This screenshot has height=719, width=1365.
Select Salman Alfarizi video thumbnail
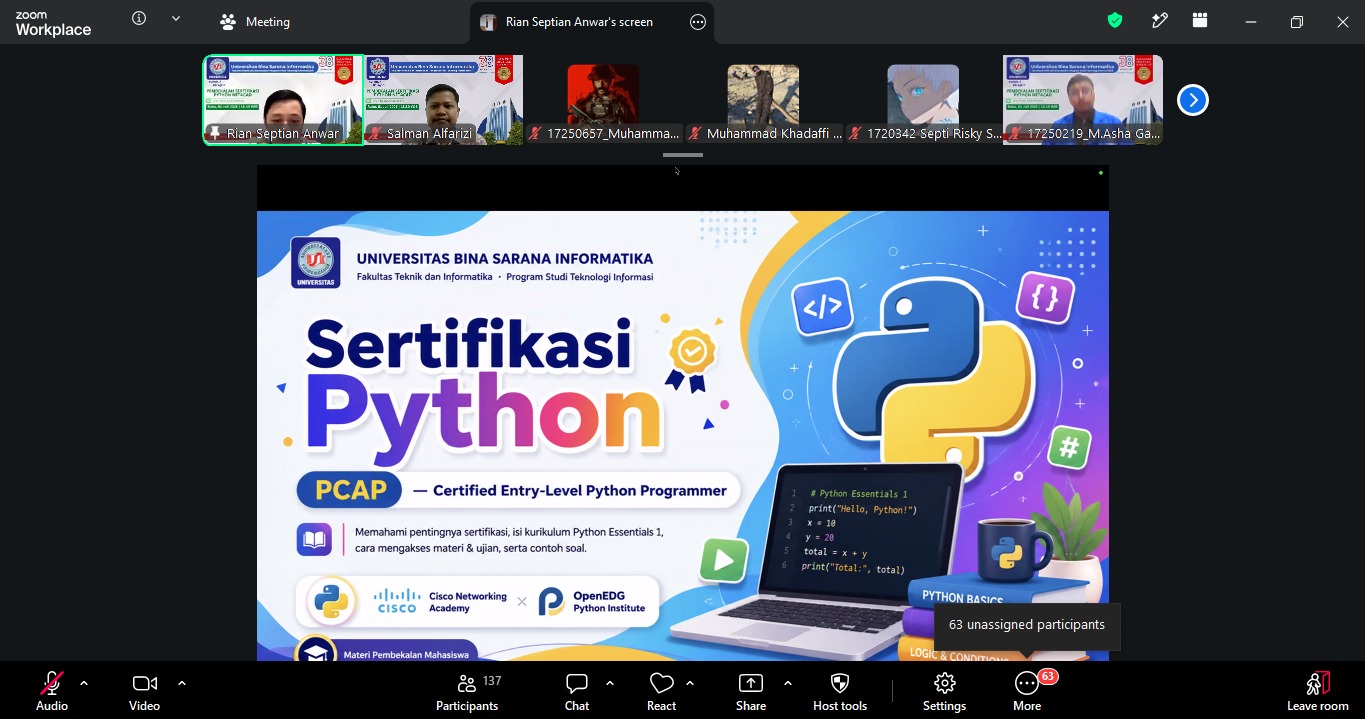(x=443, y=100)
